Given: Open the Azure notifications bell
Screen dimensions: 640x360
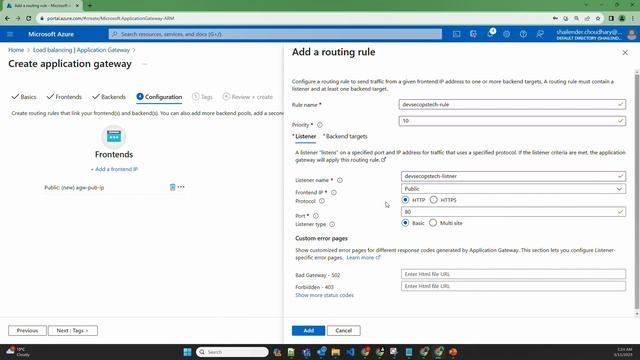Looking at the screenshot, I should tap(490, 34).
